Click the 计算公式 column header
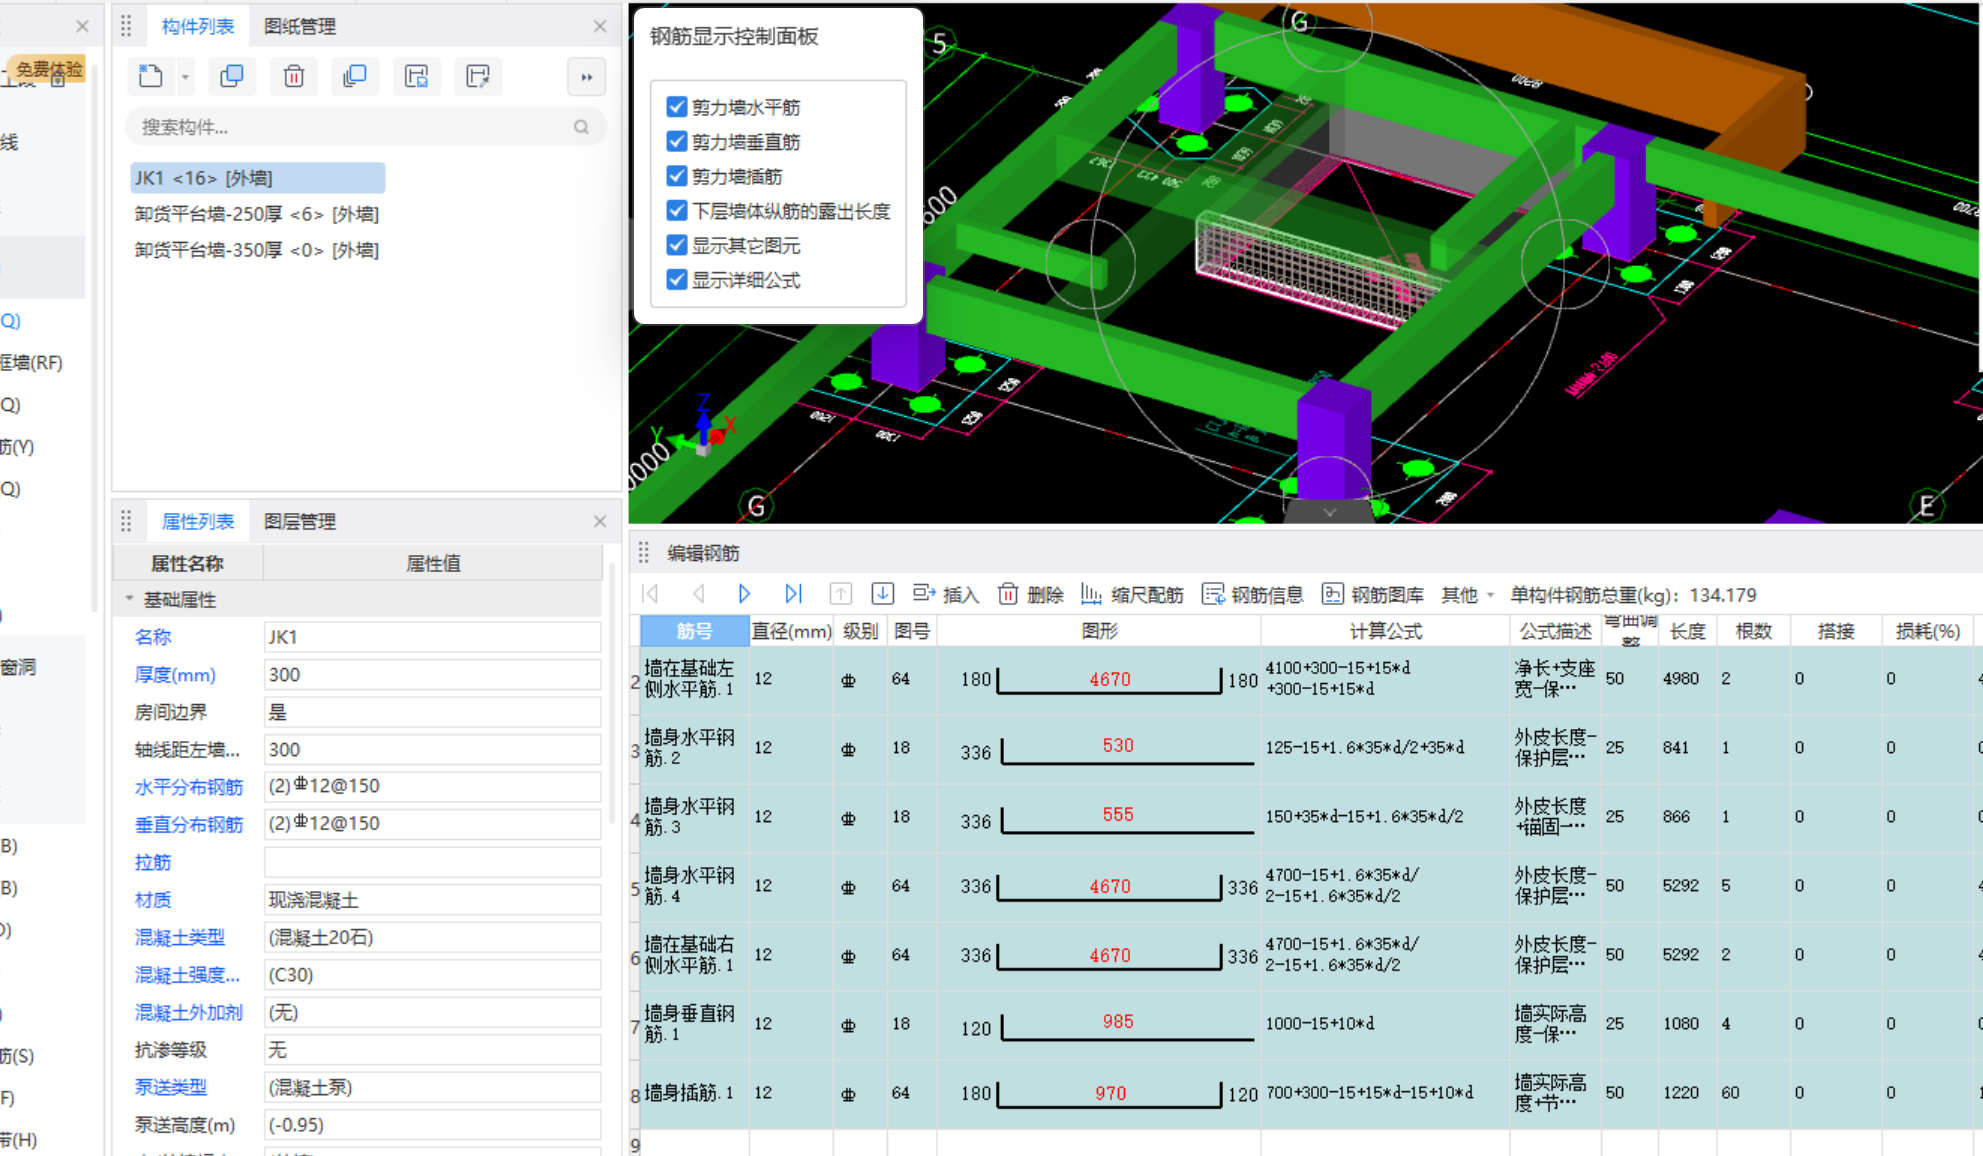 [x=1385, y=630]
